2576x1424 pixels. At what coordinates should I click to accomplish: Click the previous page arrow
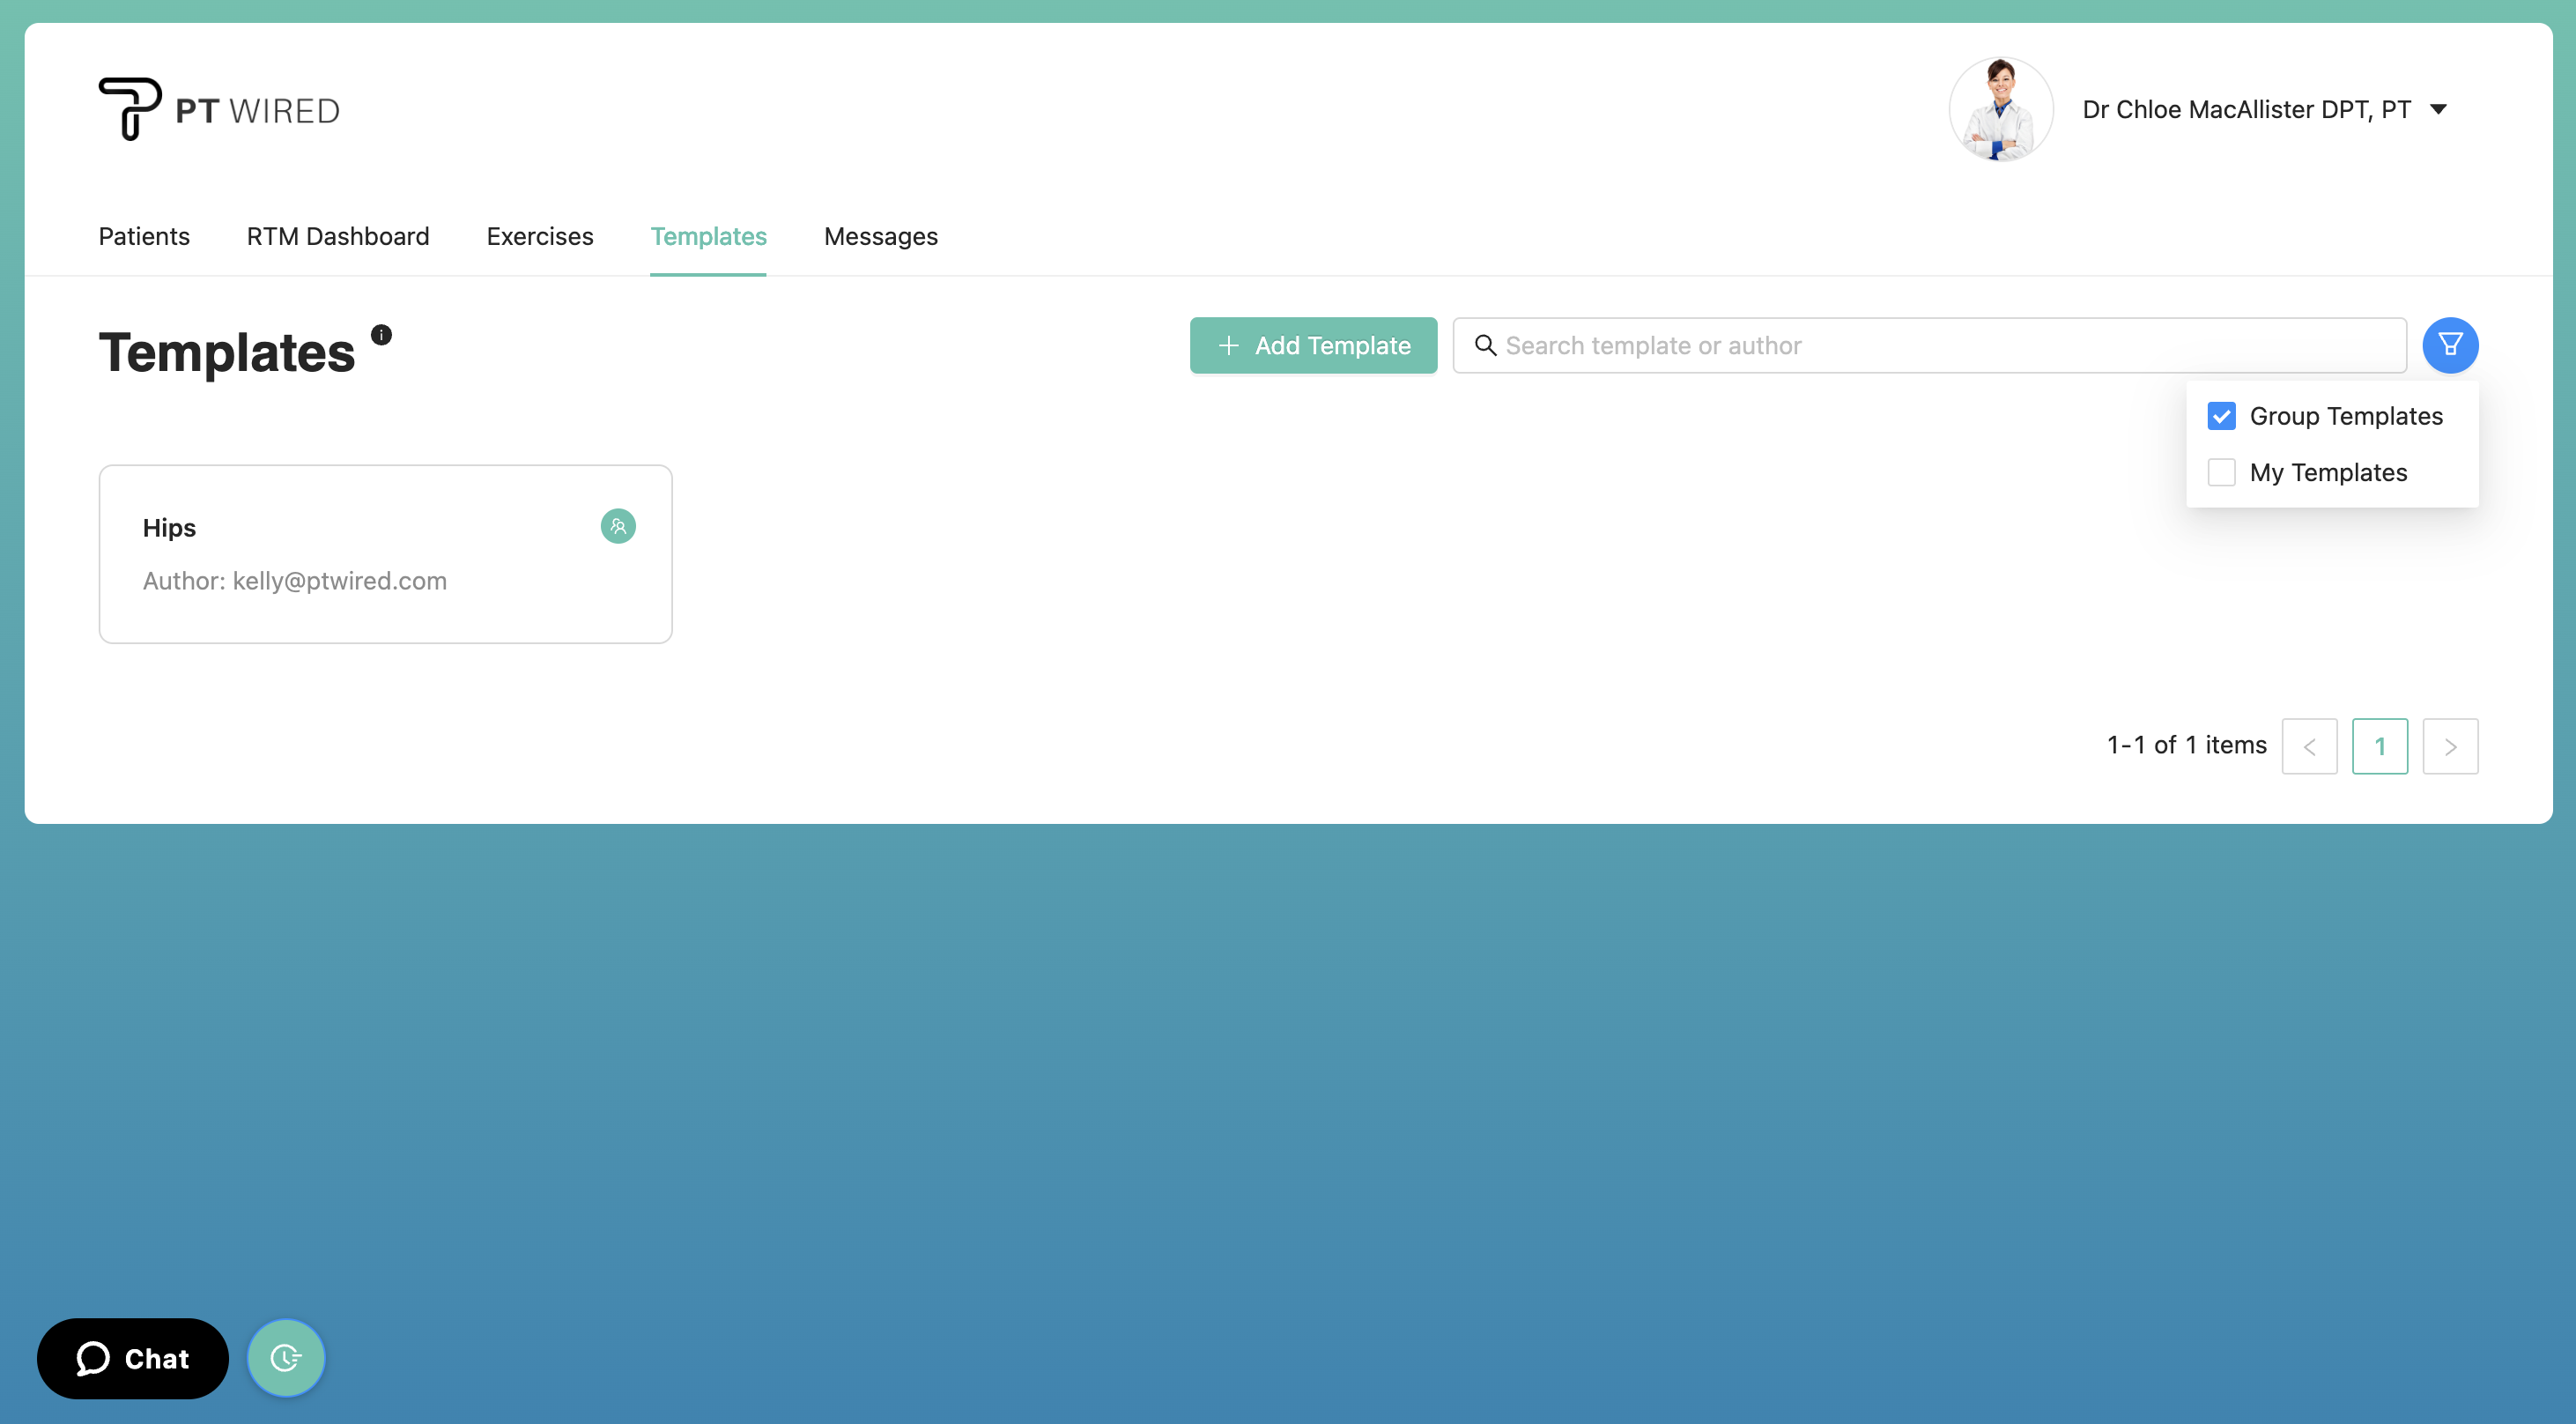coord(2310,745)
